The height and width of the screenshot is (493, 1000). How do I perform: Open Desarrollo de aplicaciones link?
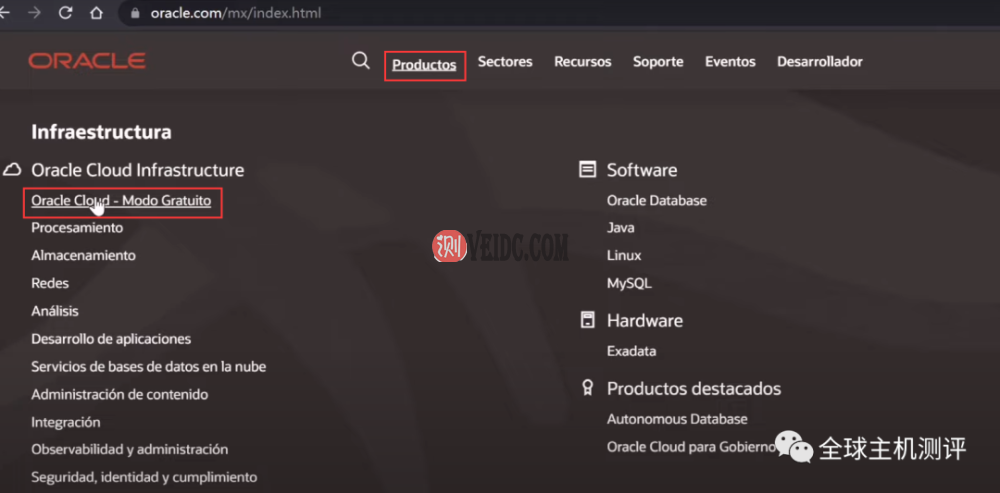click(x=111, y=339)
